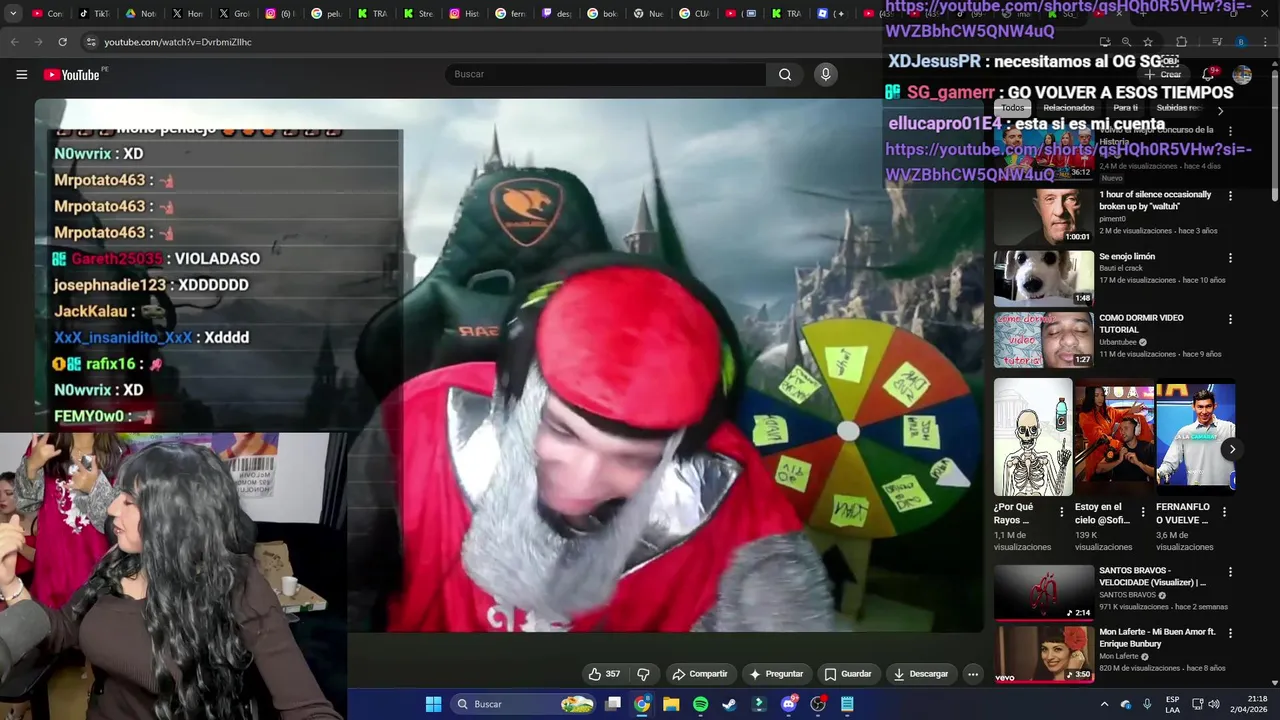Switch to the Twitch 'des' browser tab

(x=556, y=14)
